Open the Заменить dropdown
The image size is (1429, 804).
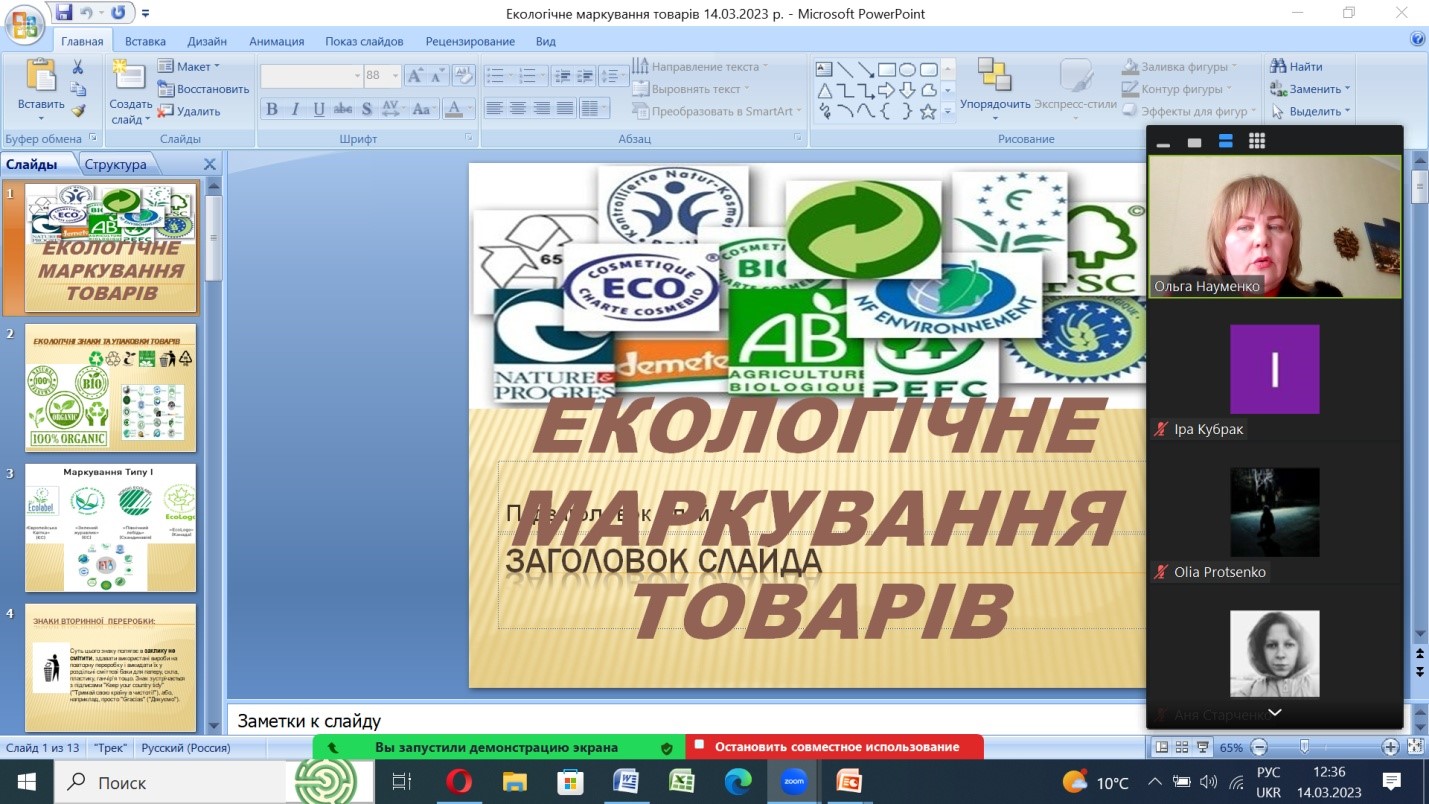pos(1310,89)
